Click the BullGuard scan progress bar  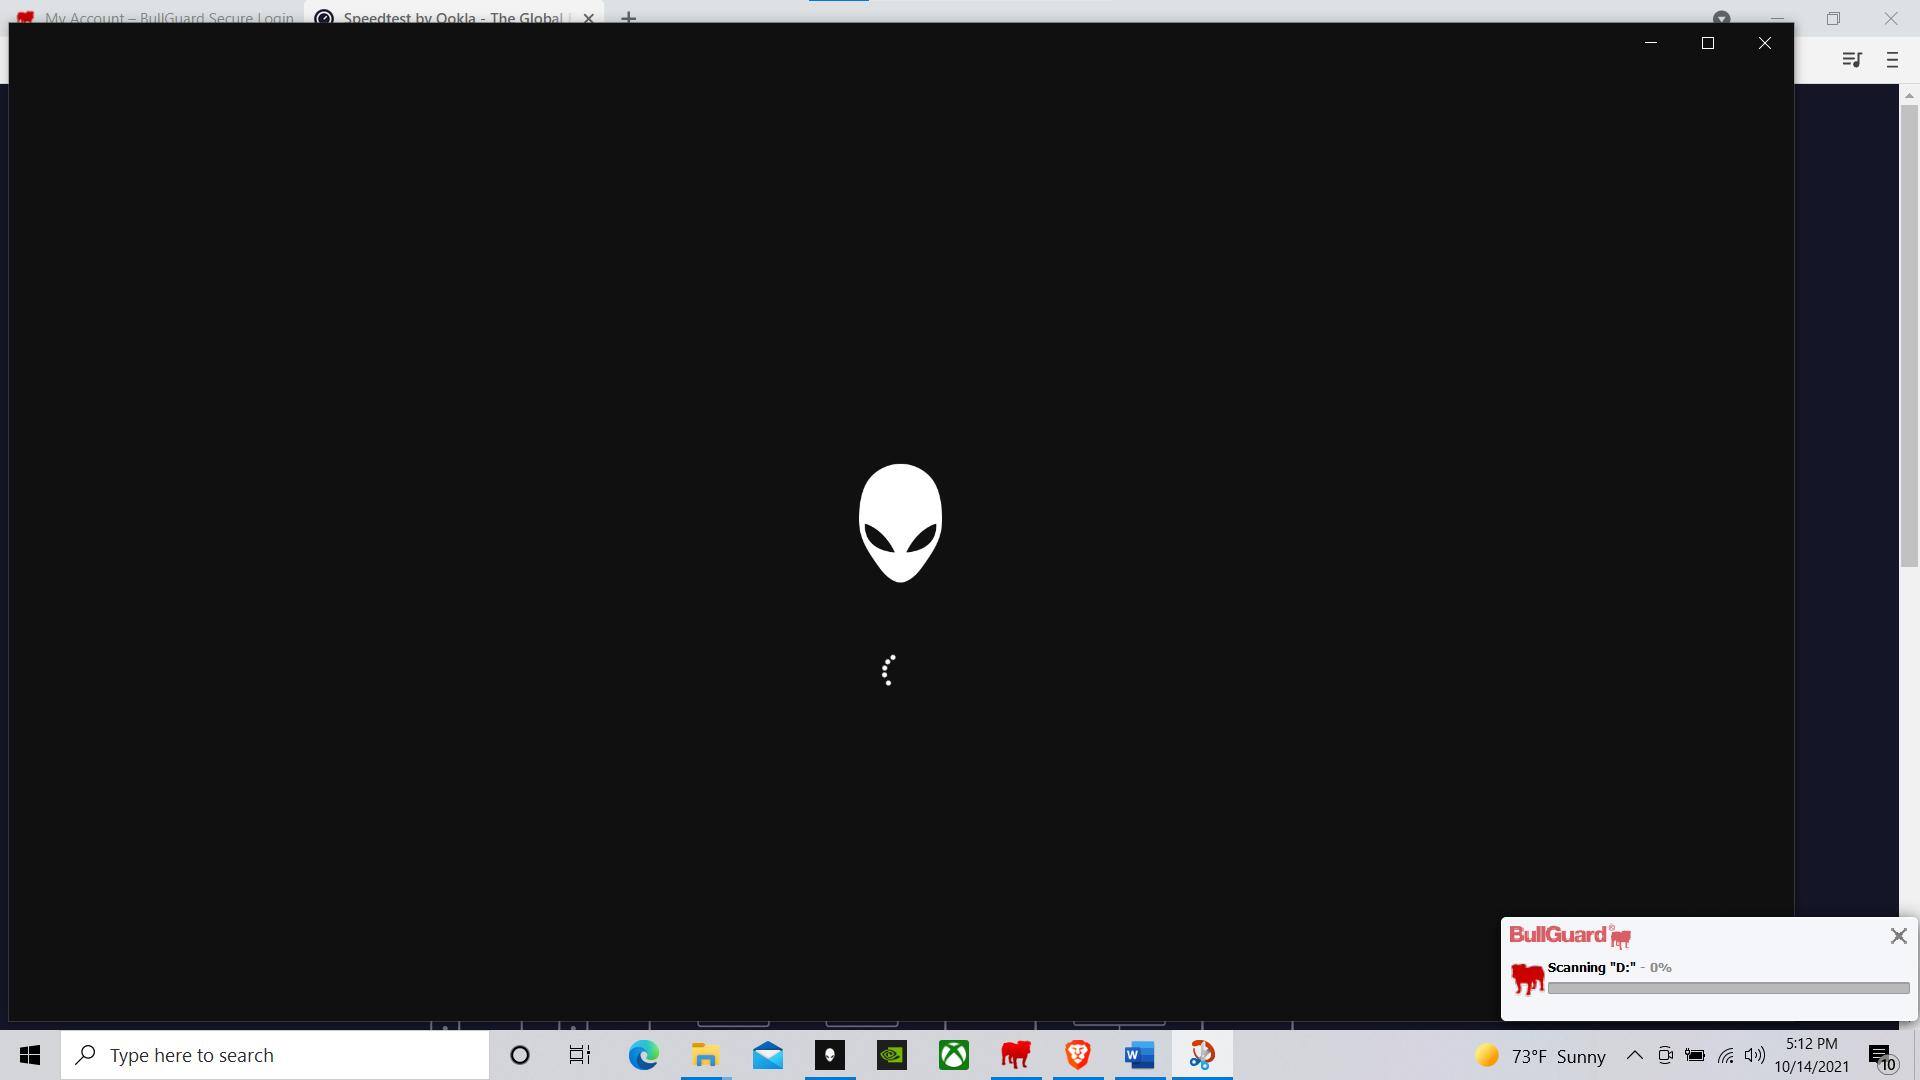[x=1728, y=988]
